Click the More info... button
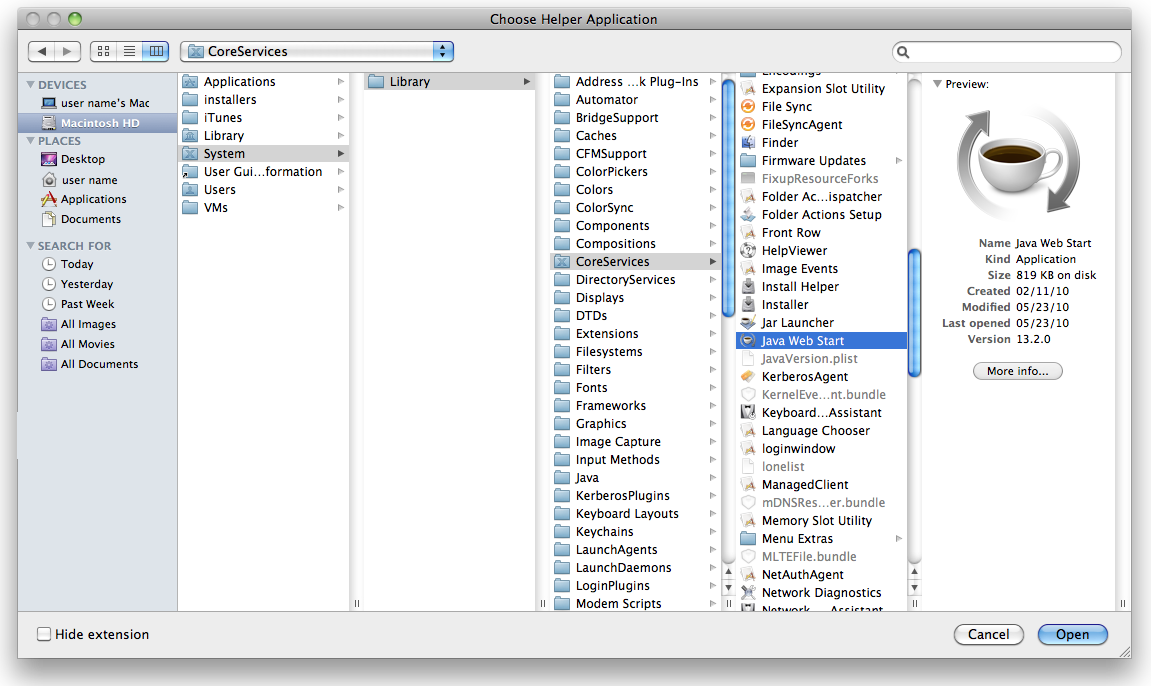 1017,371
